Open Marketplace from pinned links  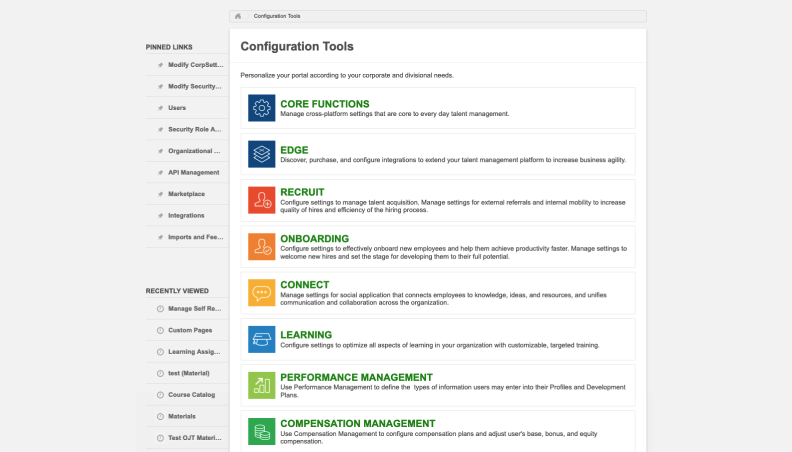[186, 194]
